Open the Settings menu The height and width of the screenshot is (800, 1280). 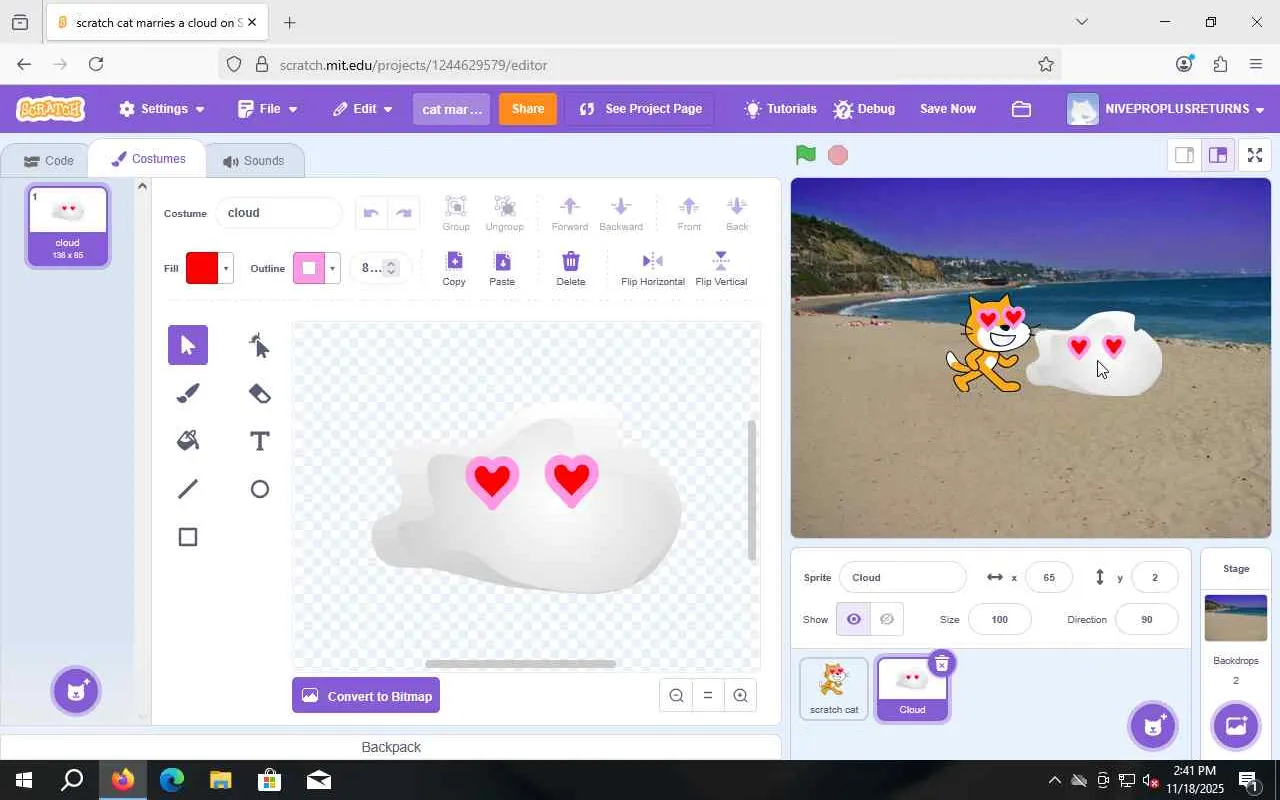(x=162, y=109)
